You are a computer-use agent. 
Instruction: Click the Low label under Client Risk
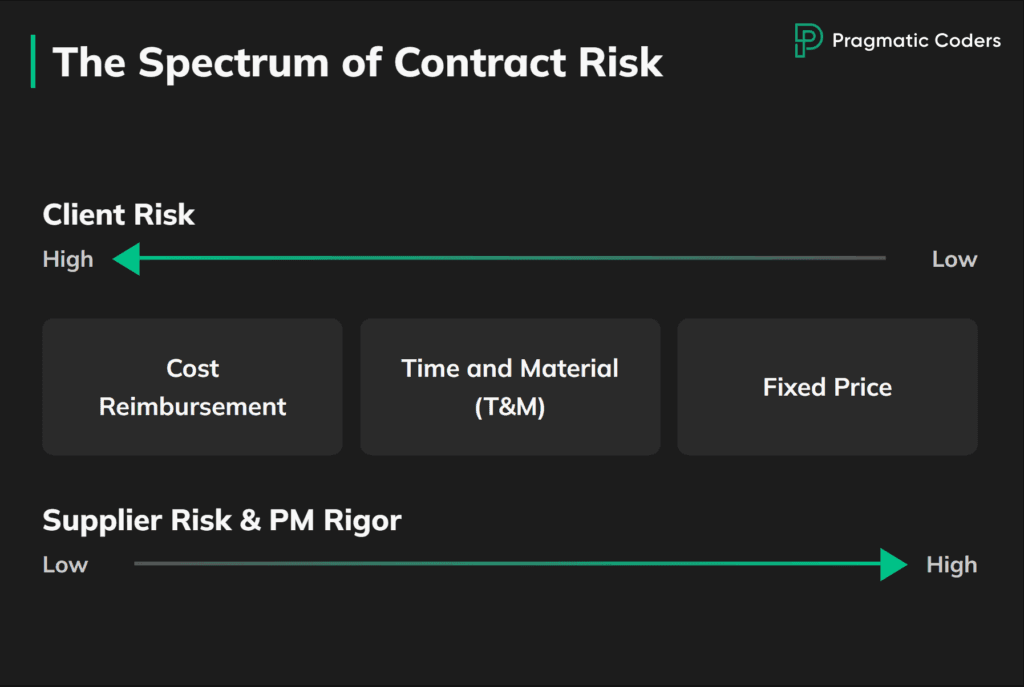pos(954,260)
